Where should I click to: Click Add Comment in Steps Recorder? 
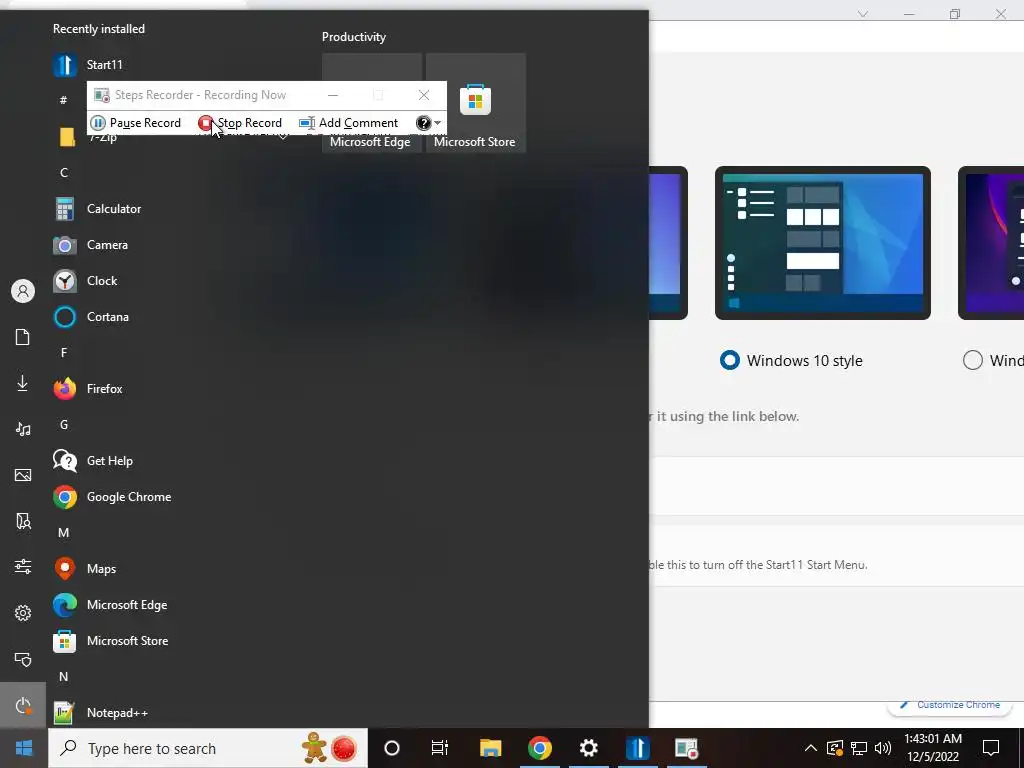348,123
